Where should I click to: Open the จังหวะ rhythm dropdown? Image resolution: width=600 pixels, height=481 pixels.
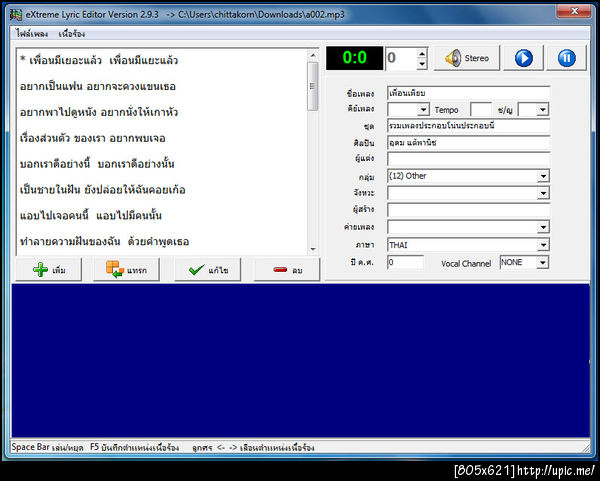pos(543,193)
